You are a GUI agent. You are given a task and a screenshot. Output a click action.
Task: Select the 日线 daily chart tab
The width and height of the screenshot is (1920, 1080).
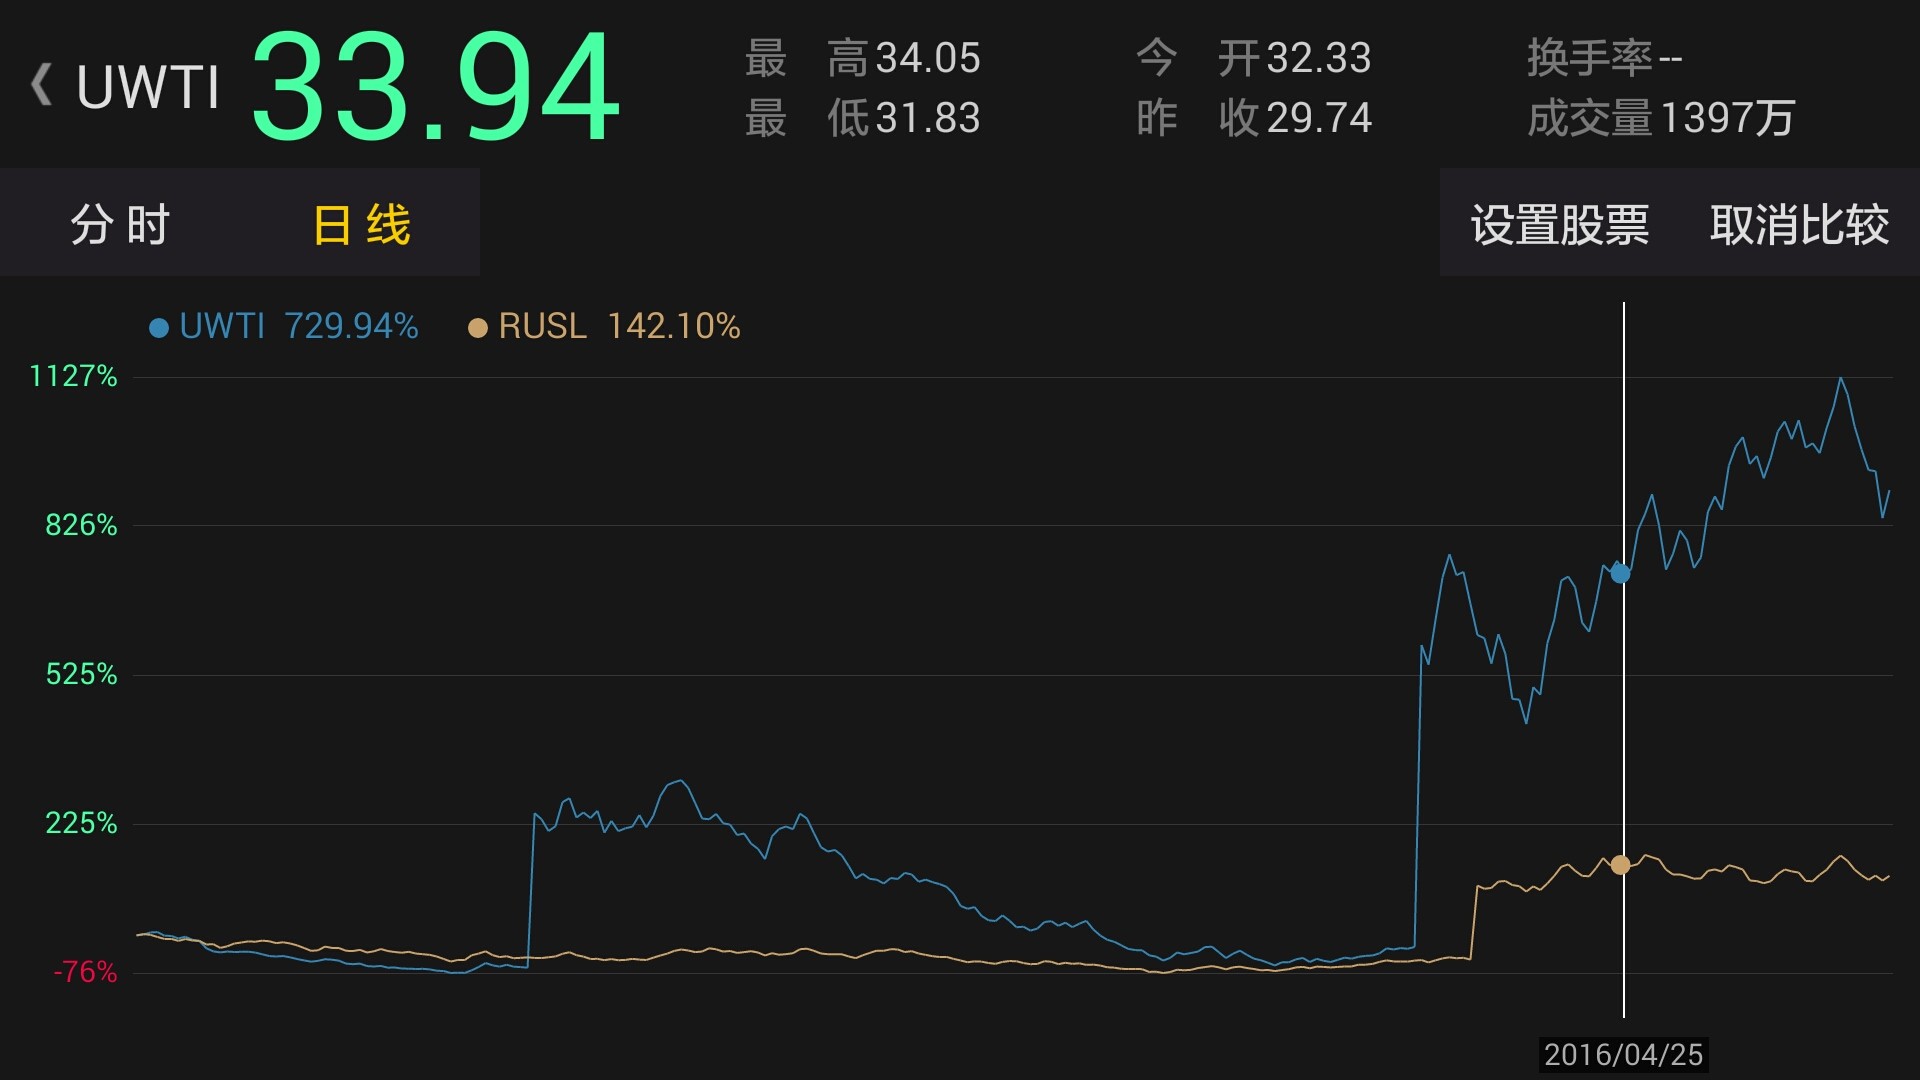(x=361, y=224)
